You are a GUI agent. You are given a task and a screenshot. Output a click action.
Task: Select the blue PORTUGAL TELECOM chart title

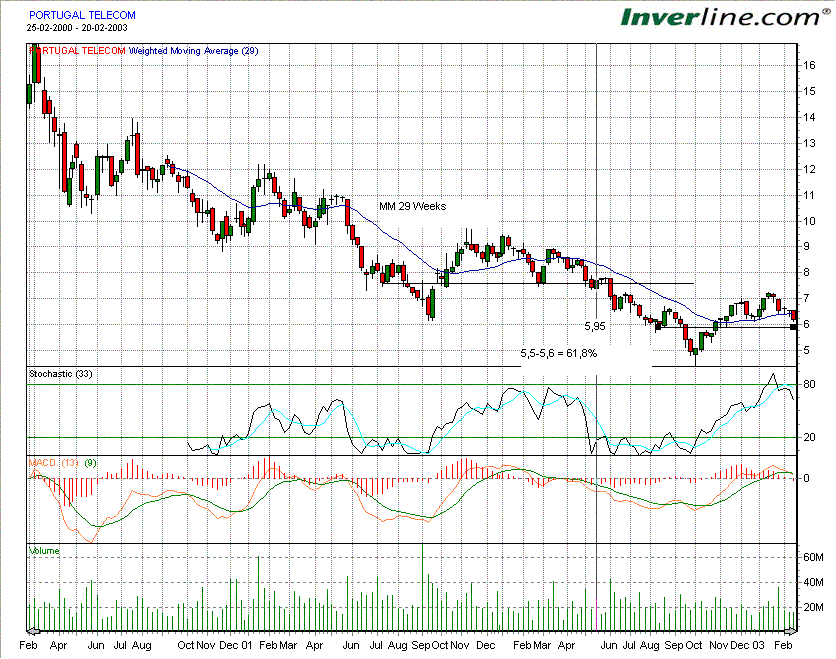point(82,15)
